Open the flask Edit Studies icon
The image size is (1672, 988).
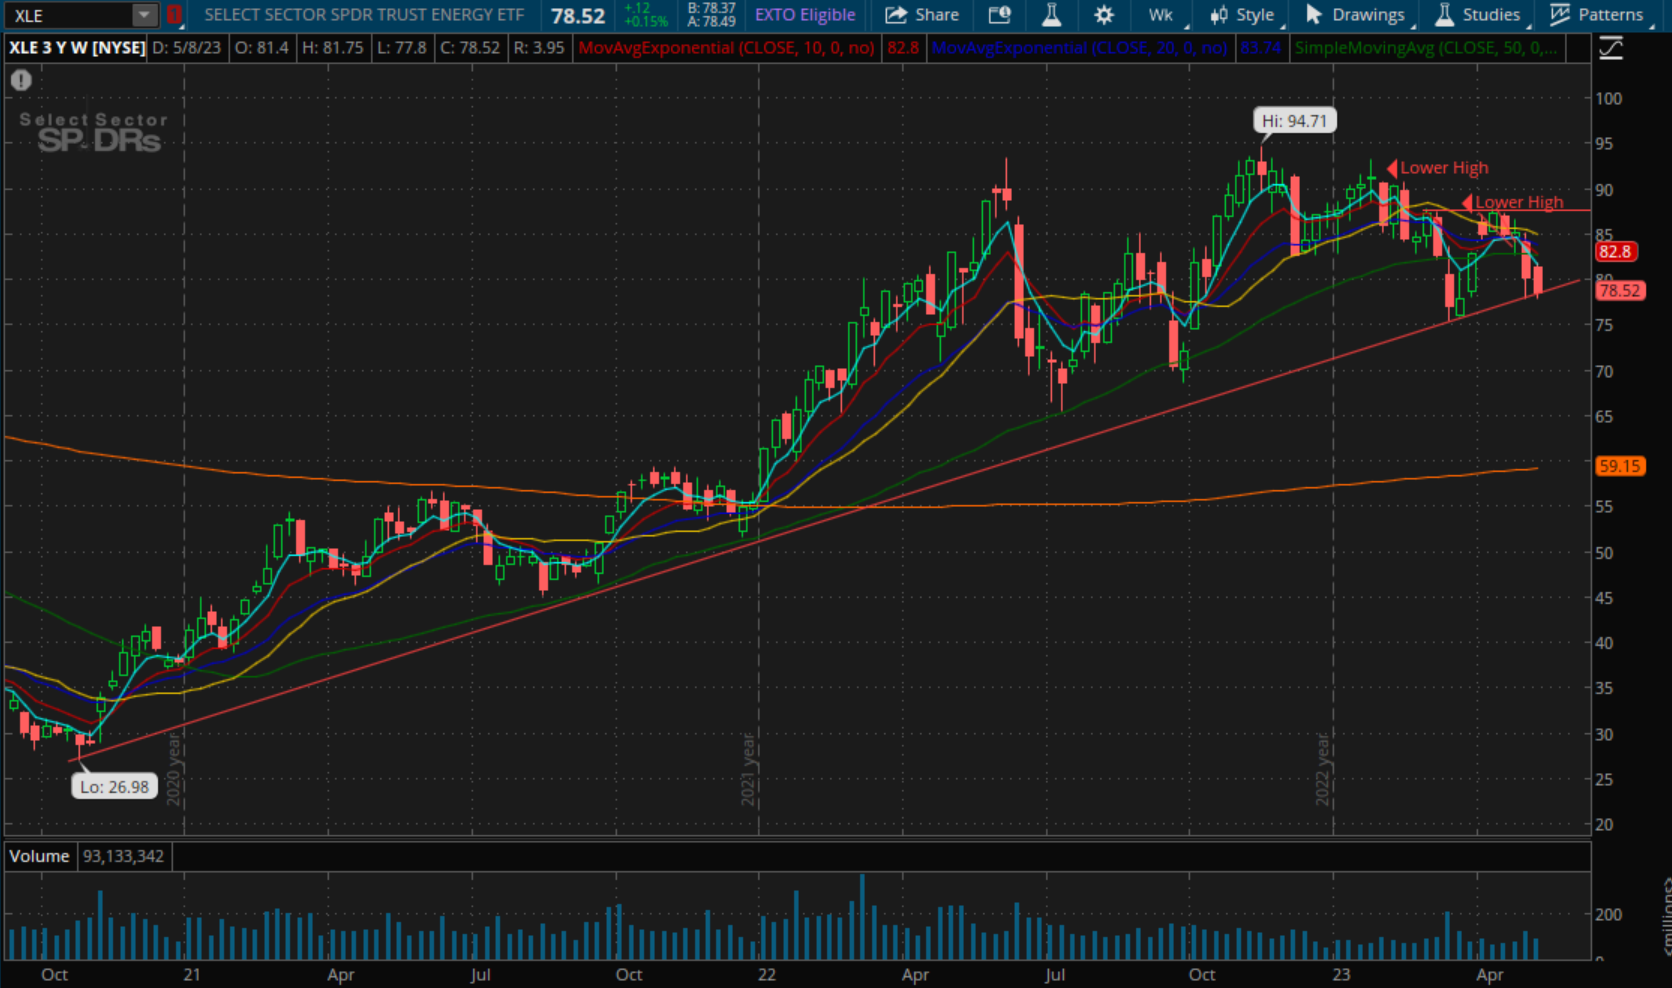click(x=1051, y=15)
